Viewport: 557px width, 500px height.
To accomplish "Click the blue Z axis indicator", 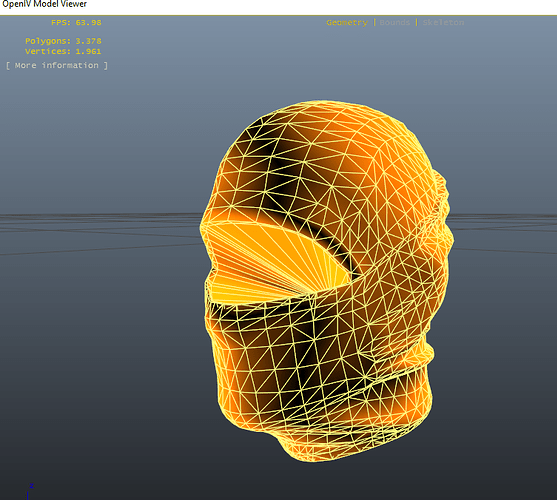I will (30, 490).
